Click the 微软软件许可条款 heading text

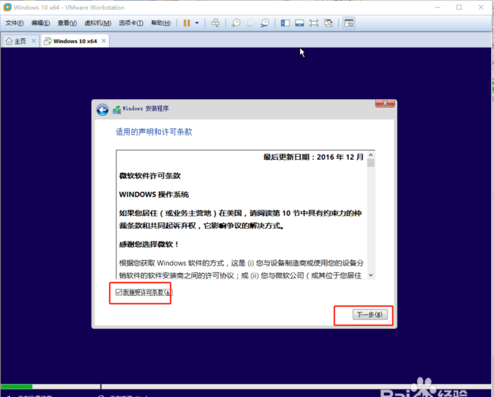[x=150, y=176]
